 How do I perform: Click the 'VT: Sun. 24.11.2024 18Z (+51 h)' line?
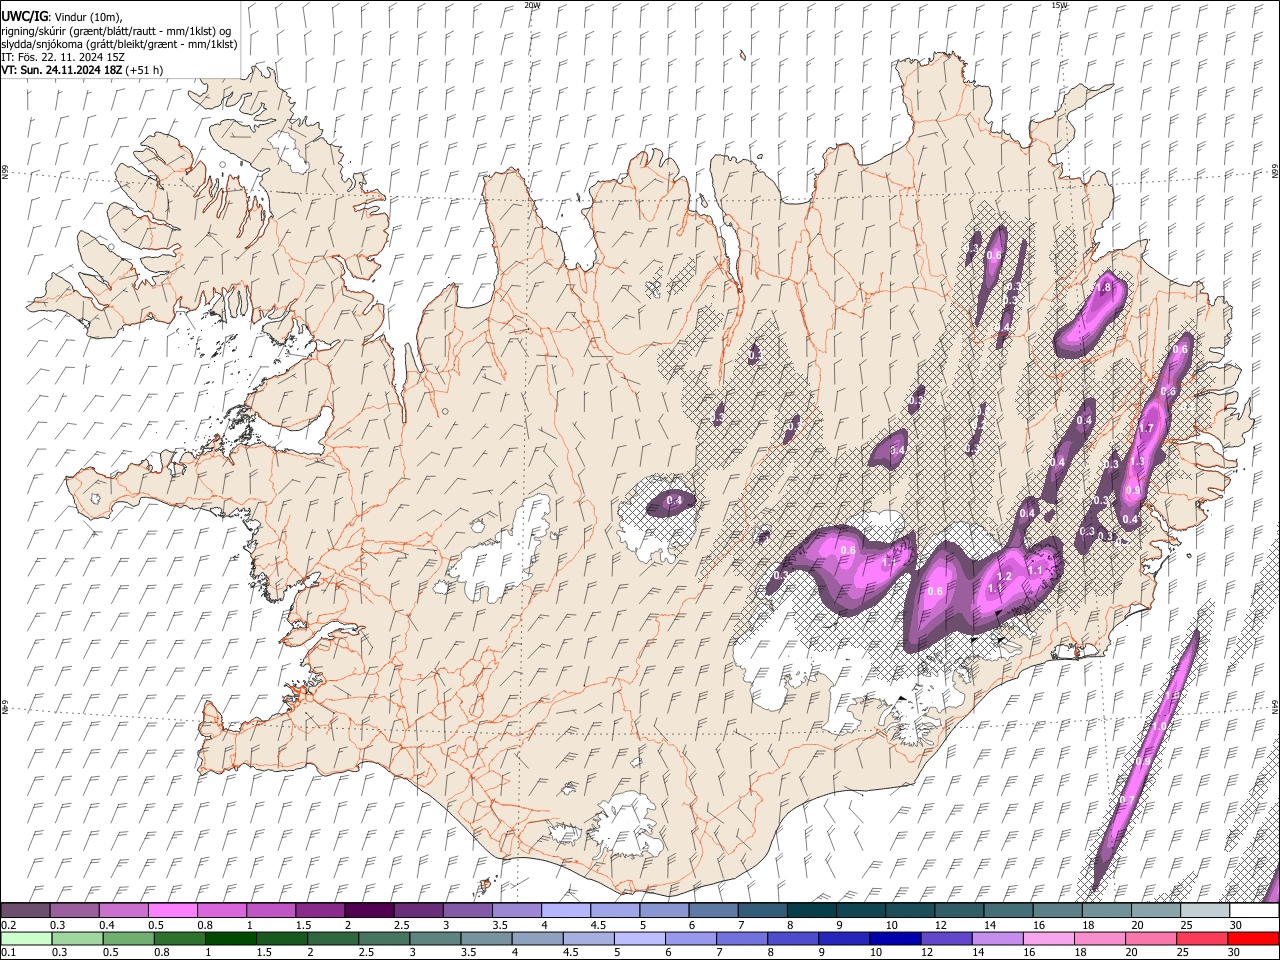coord(82,70)
